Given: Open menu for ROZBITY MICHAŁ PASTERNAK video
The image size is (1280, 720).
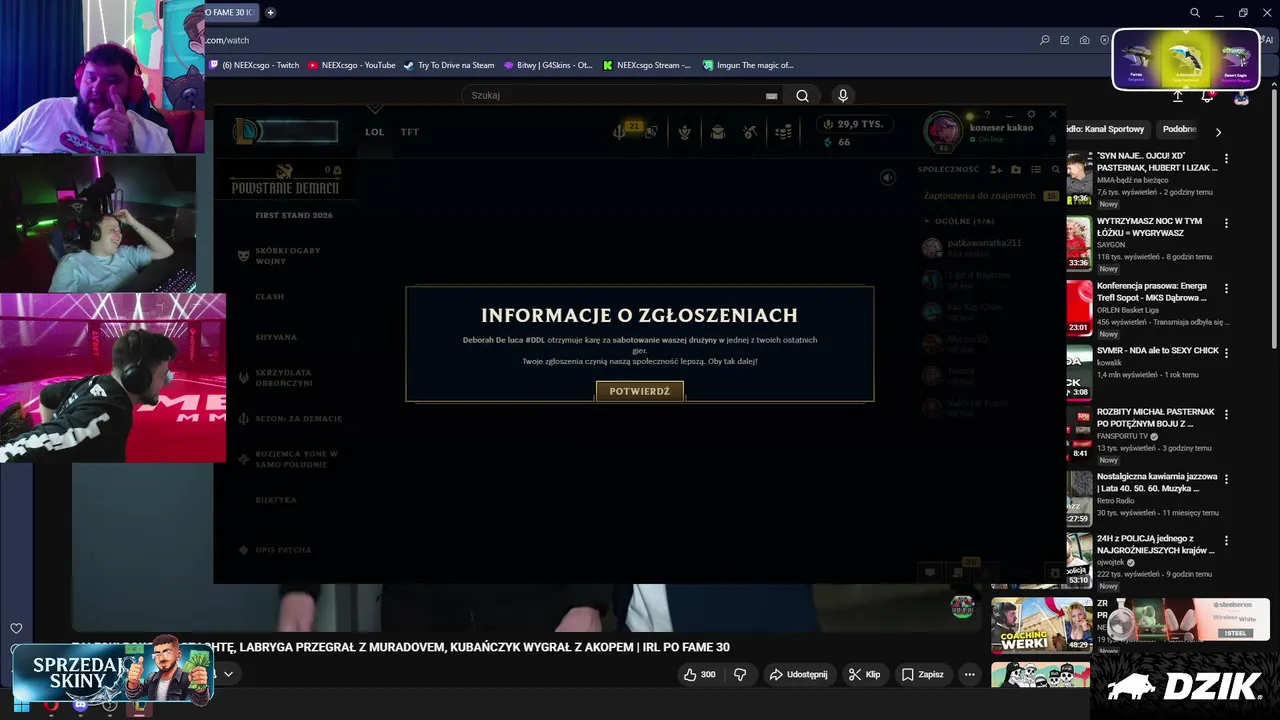Looking at the screenshot, I should pos(1227,414).
